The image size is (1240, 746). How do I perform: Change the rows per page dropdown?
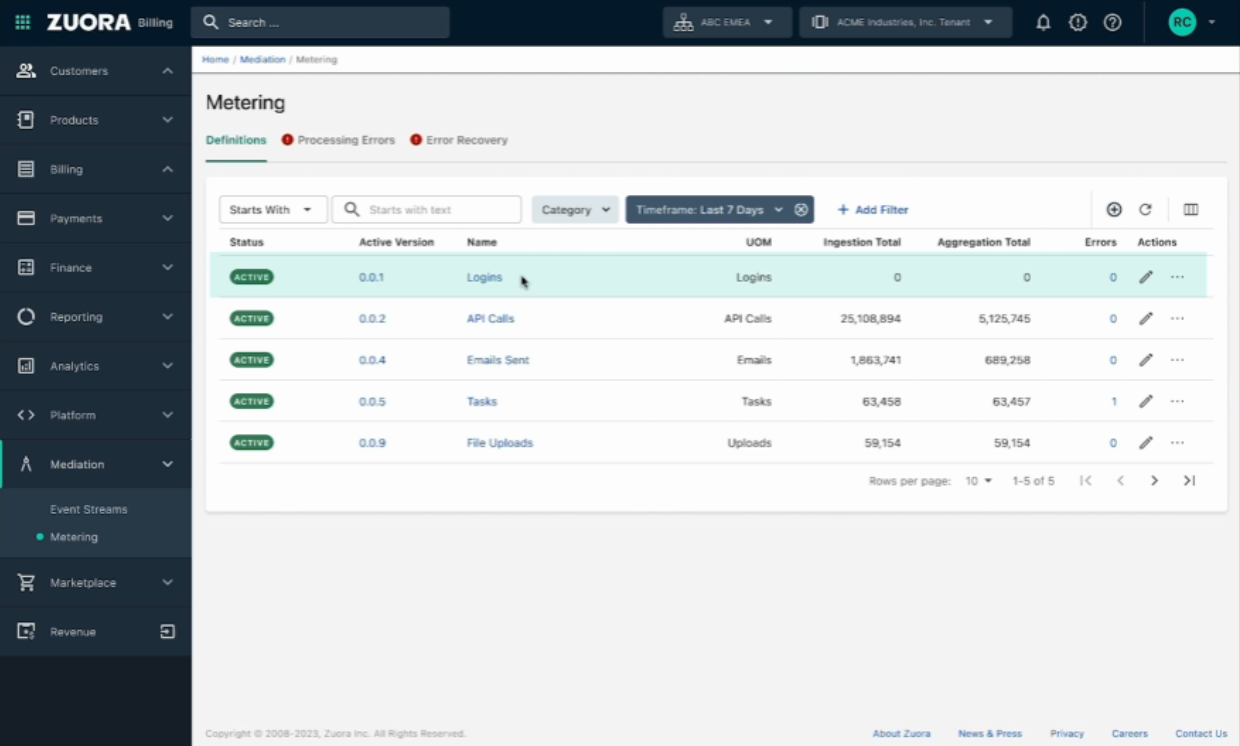click(978, 481)
